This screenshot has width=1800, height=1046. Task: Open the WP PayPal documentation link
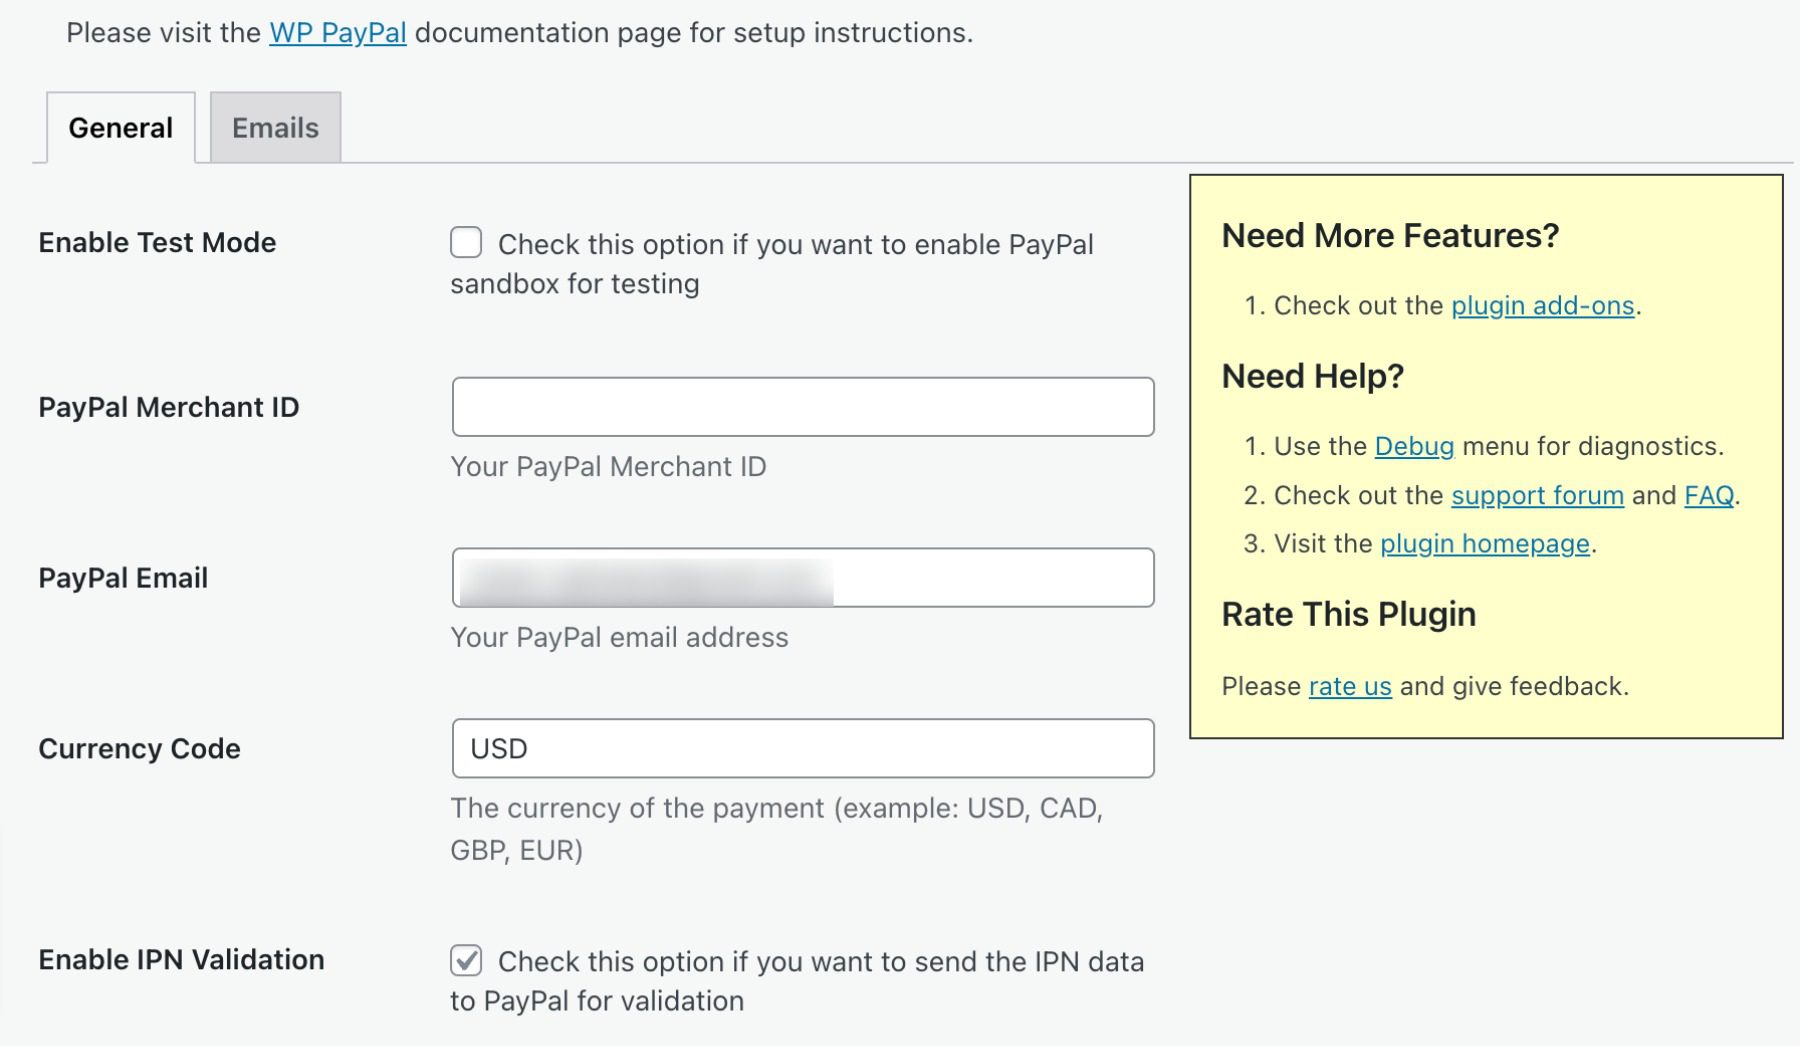(336, 31)
